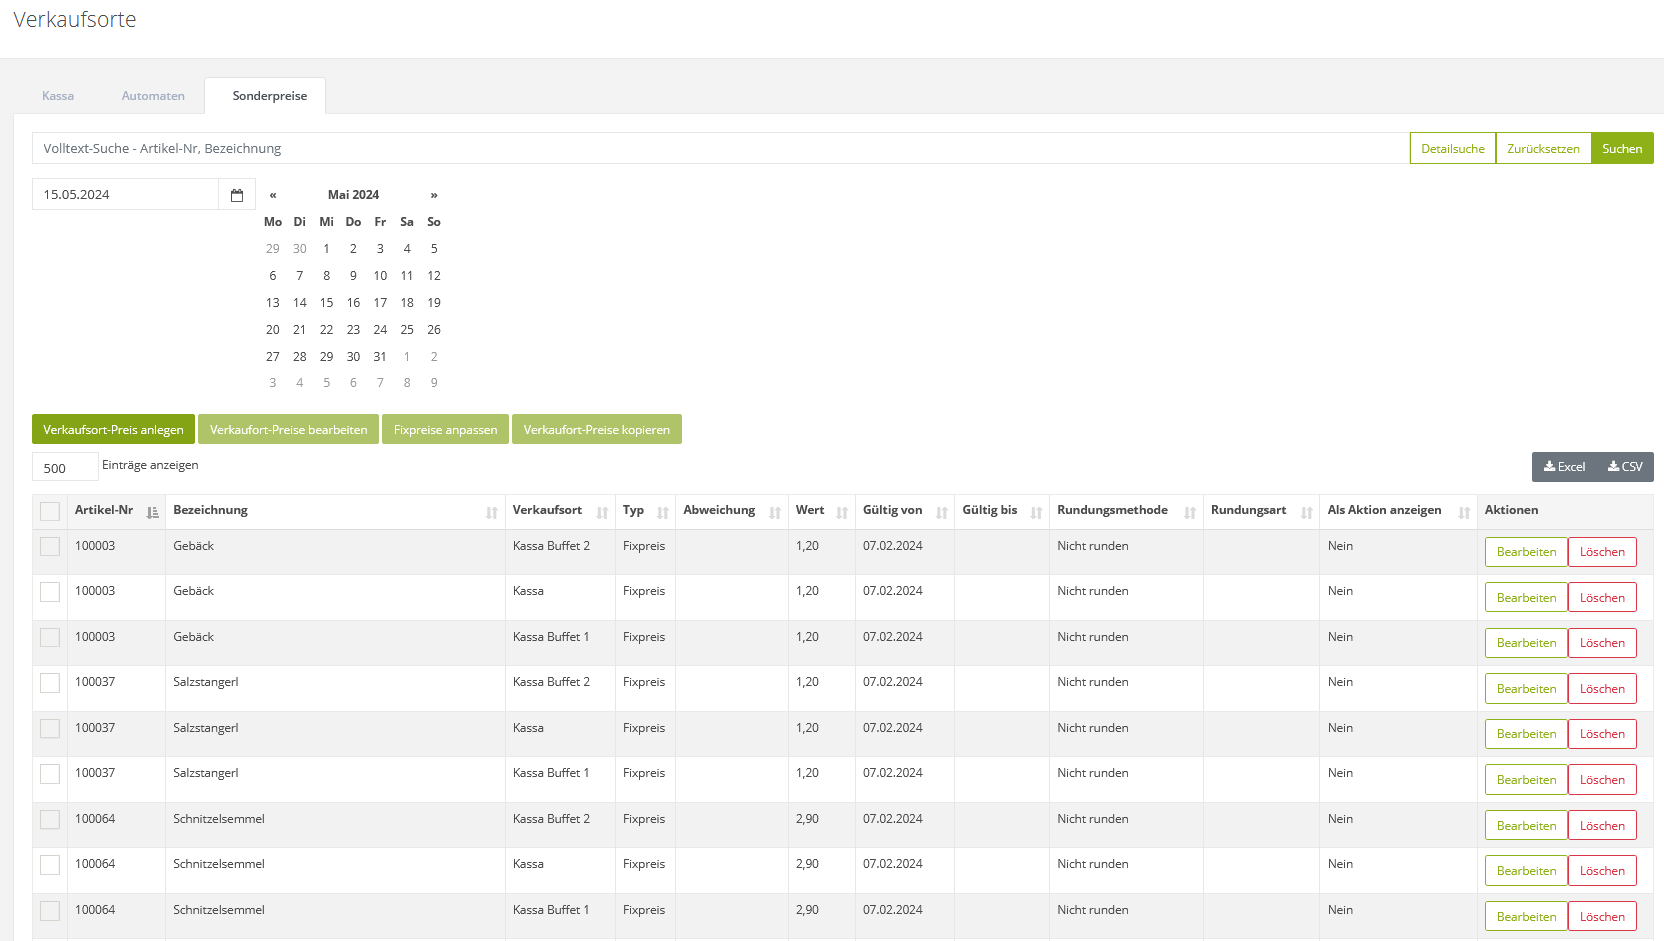This screenshot has height=941, width=1664.
Task: Click Zurücksetzen to reset search
Action: point(1543,148)
